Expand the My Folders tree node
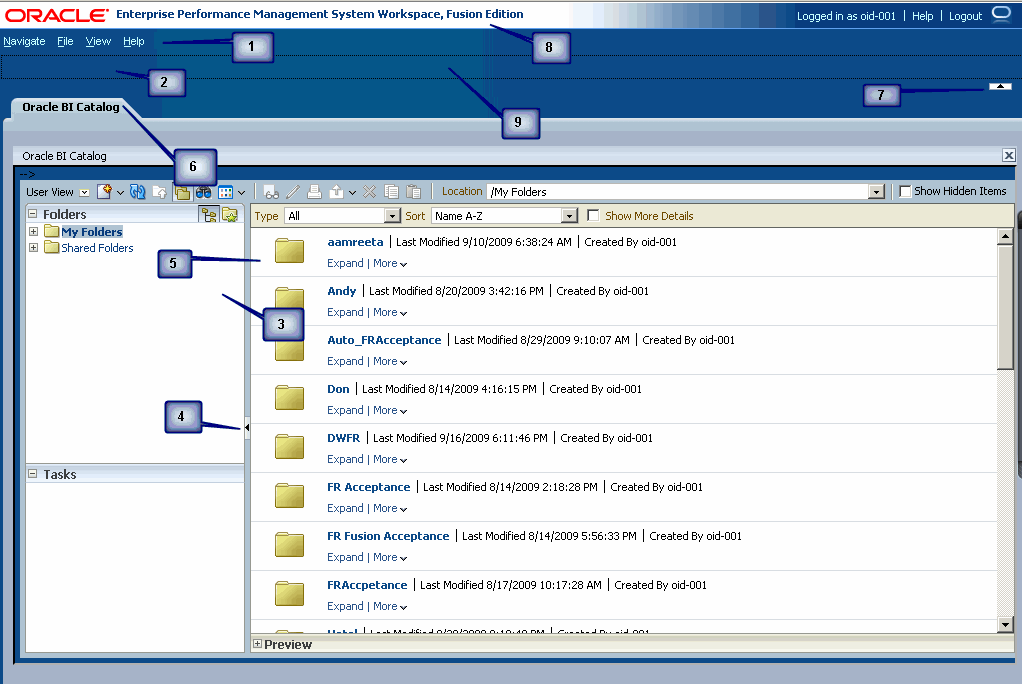The height and width of the screenshot is (684, 1022). (33, 231)
